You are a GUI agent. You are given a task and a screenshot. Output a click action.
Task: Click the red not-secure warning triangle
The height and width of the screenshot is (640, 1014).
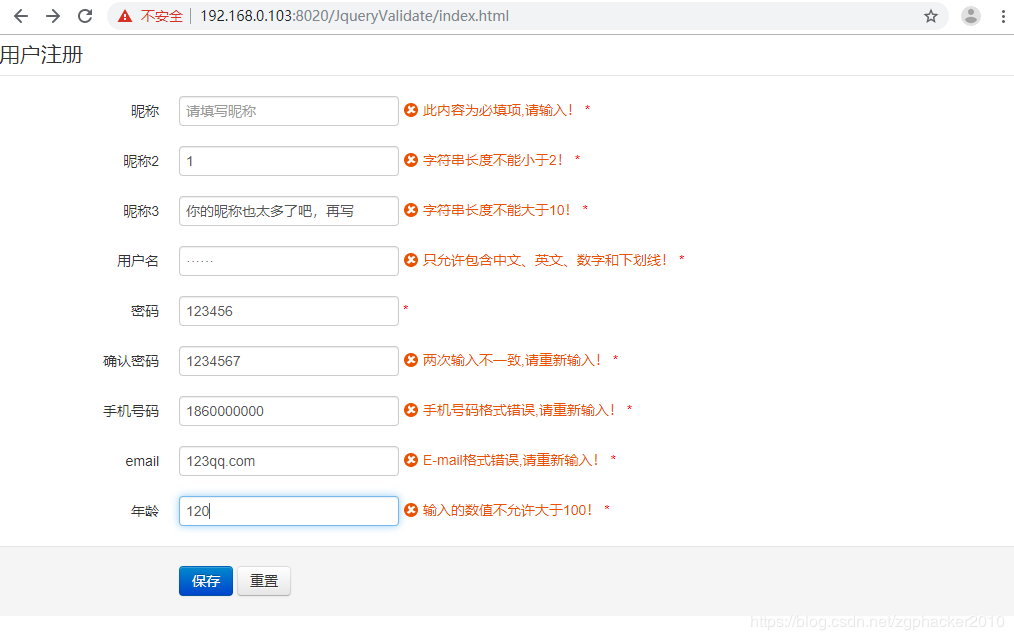(125, 16)
